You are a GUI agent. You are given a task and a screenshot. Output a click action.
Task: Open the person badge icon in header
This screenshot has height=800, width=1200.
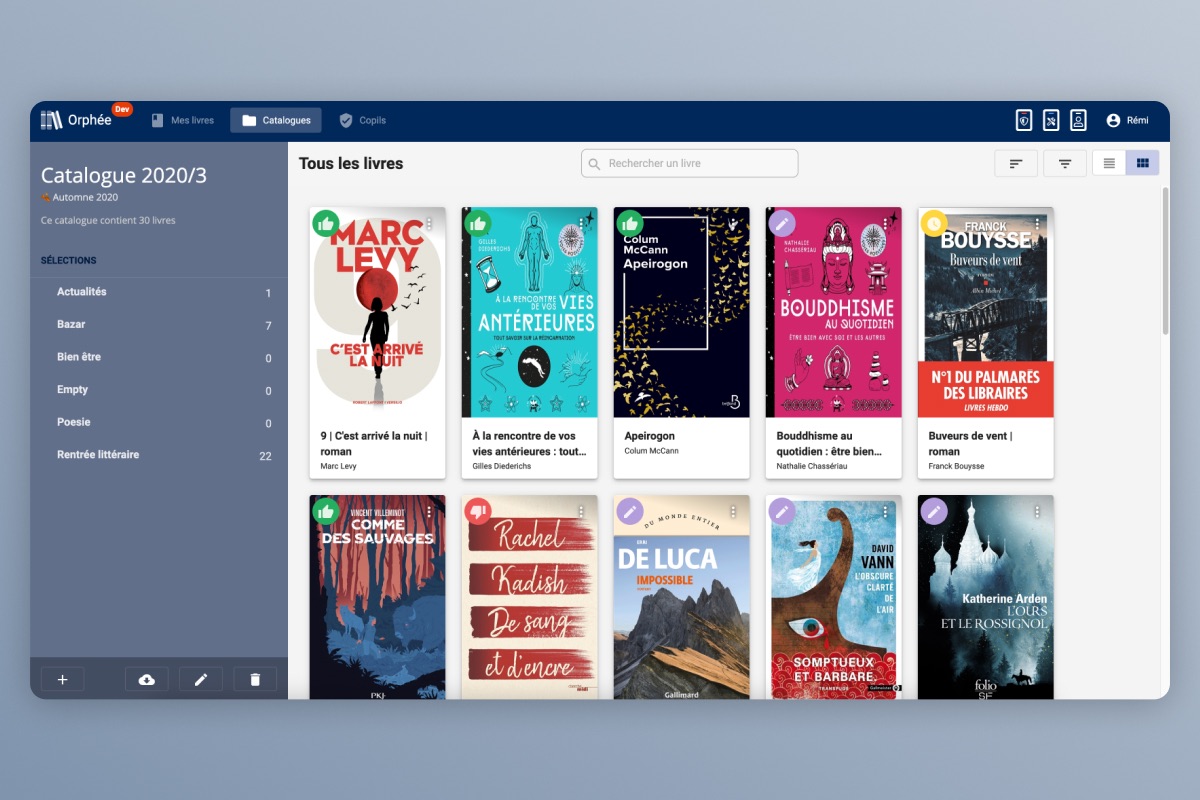pos(1078,120)
